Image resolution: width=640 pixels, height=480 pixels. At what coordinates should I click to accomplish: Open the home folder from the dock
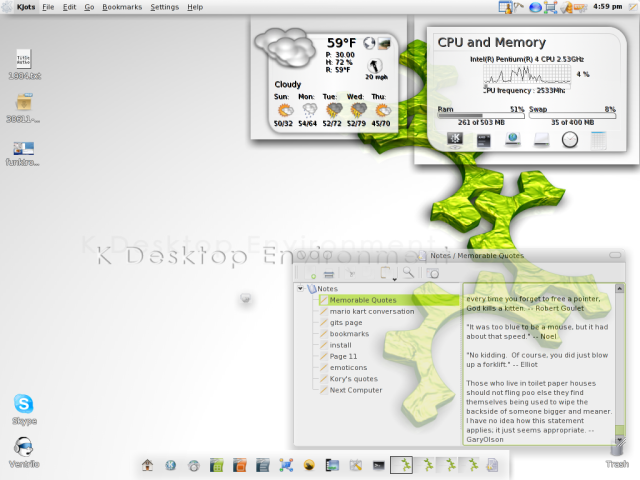point(147,465)
